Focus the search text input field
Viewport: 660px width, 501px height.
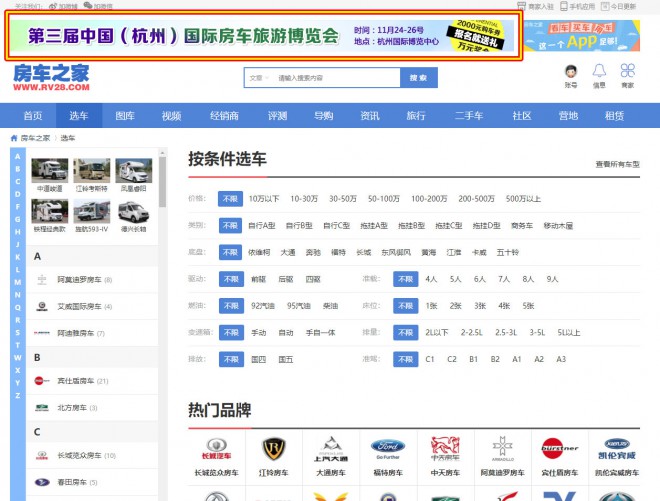[337, 78]
